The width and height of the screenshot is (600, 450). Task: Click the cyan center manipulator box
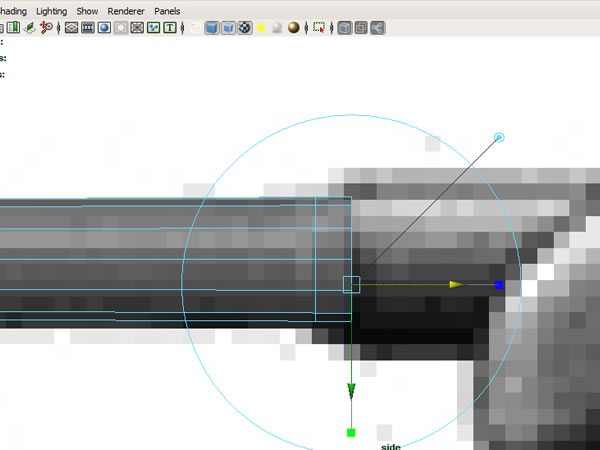(x=351, y=285)
